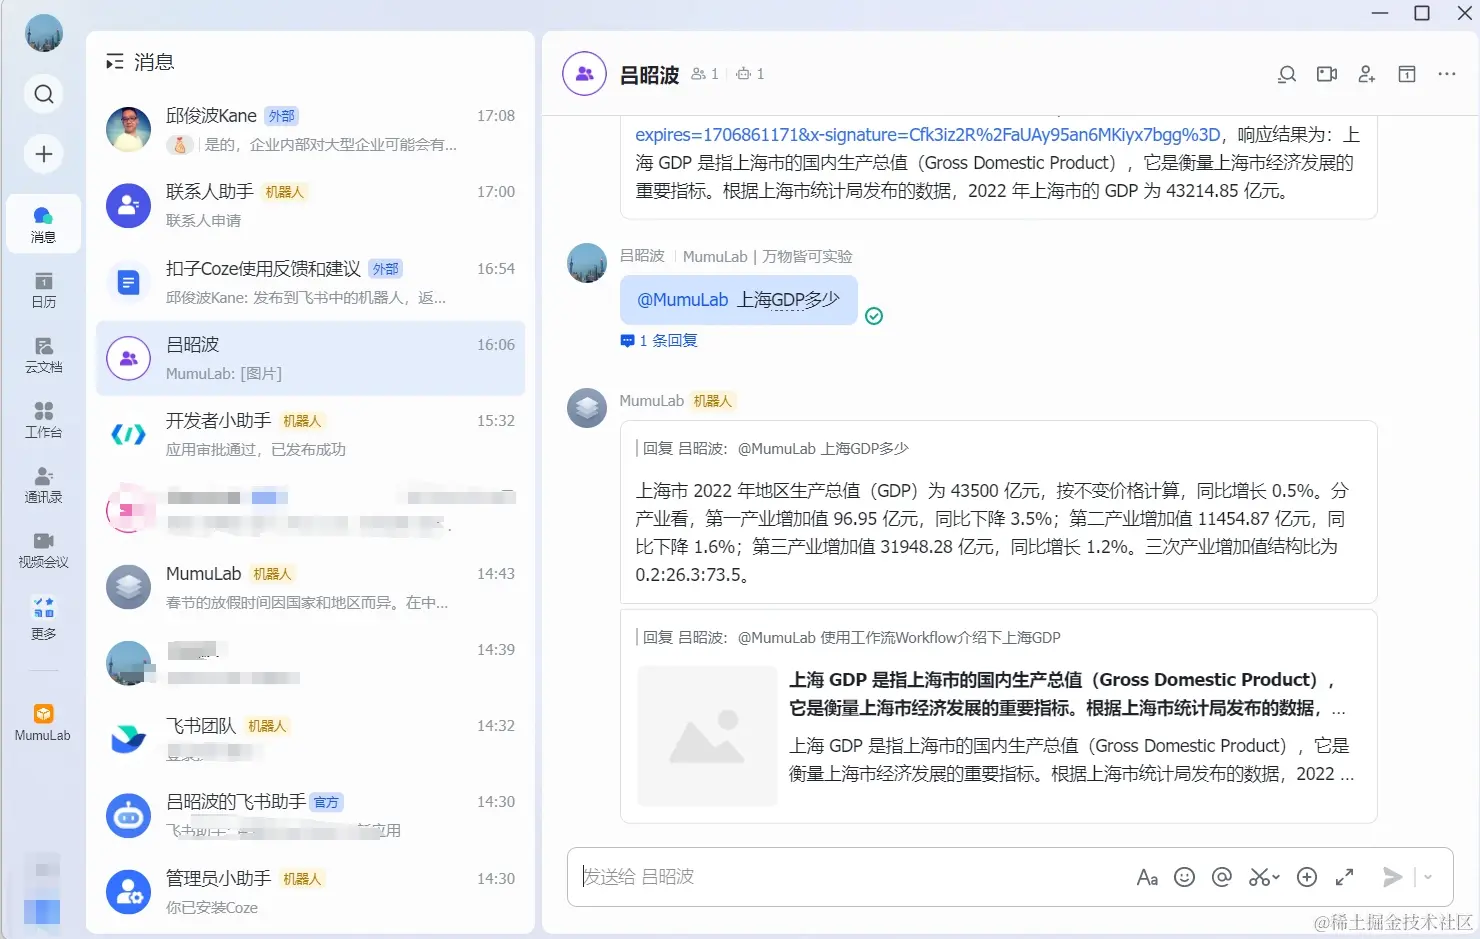Click 吕昭波 sender avatar in chat
Screen dimensions: 1480x939
point(587,263)
